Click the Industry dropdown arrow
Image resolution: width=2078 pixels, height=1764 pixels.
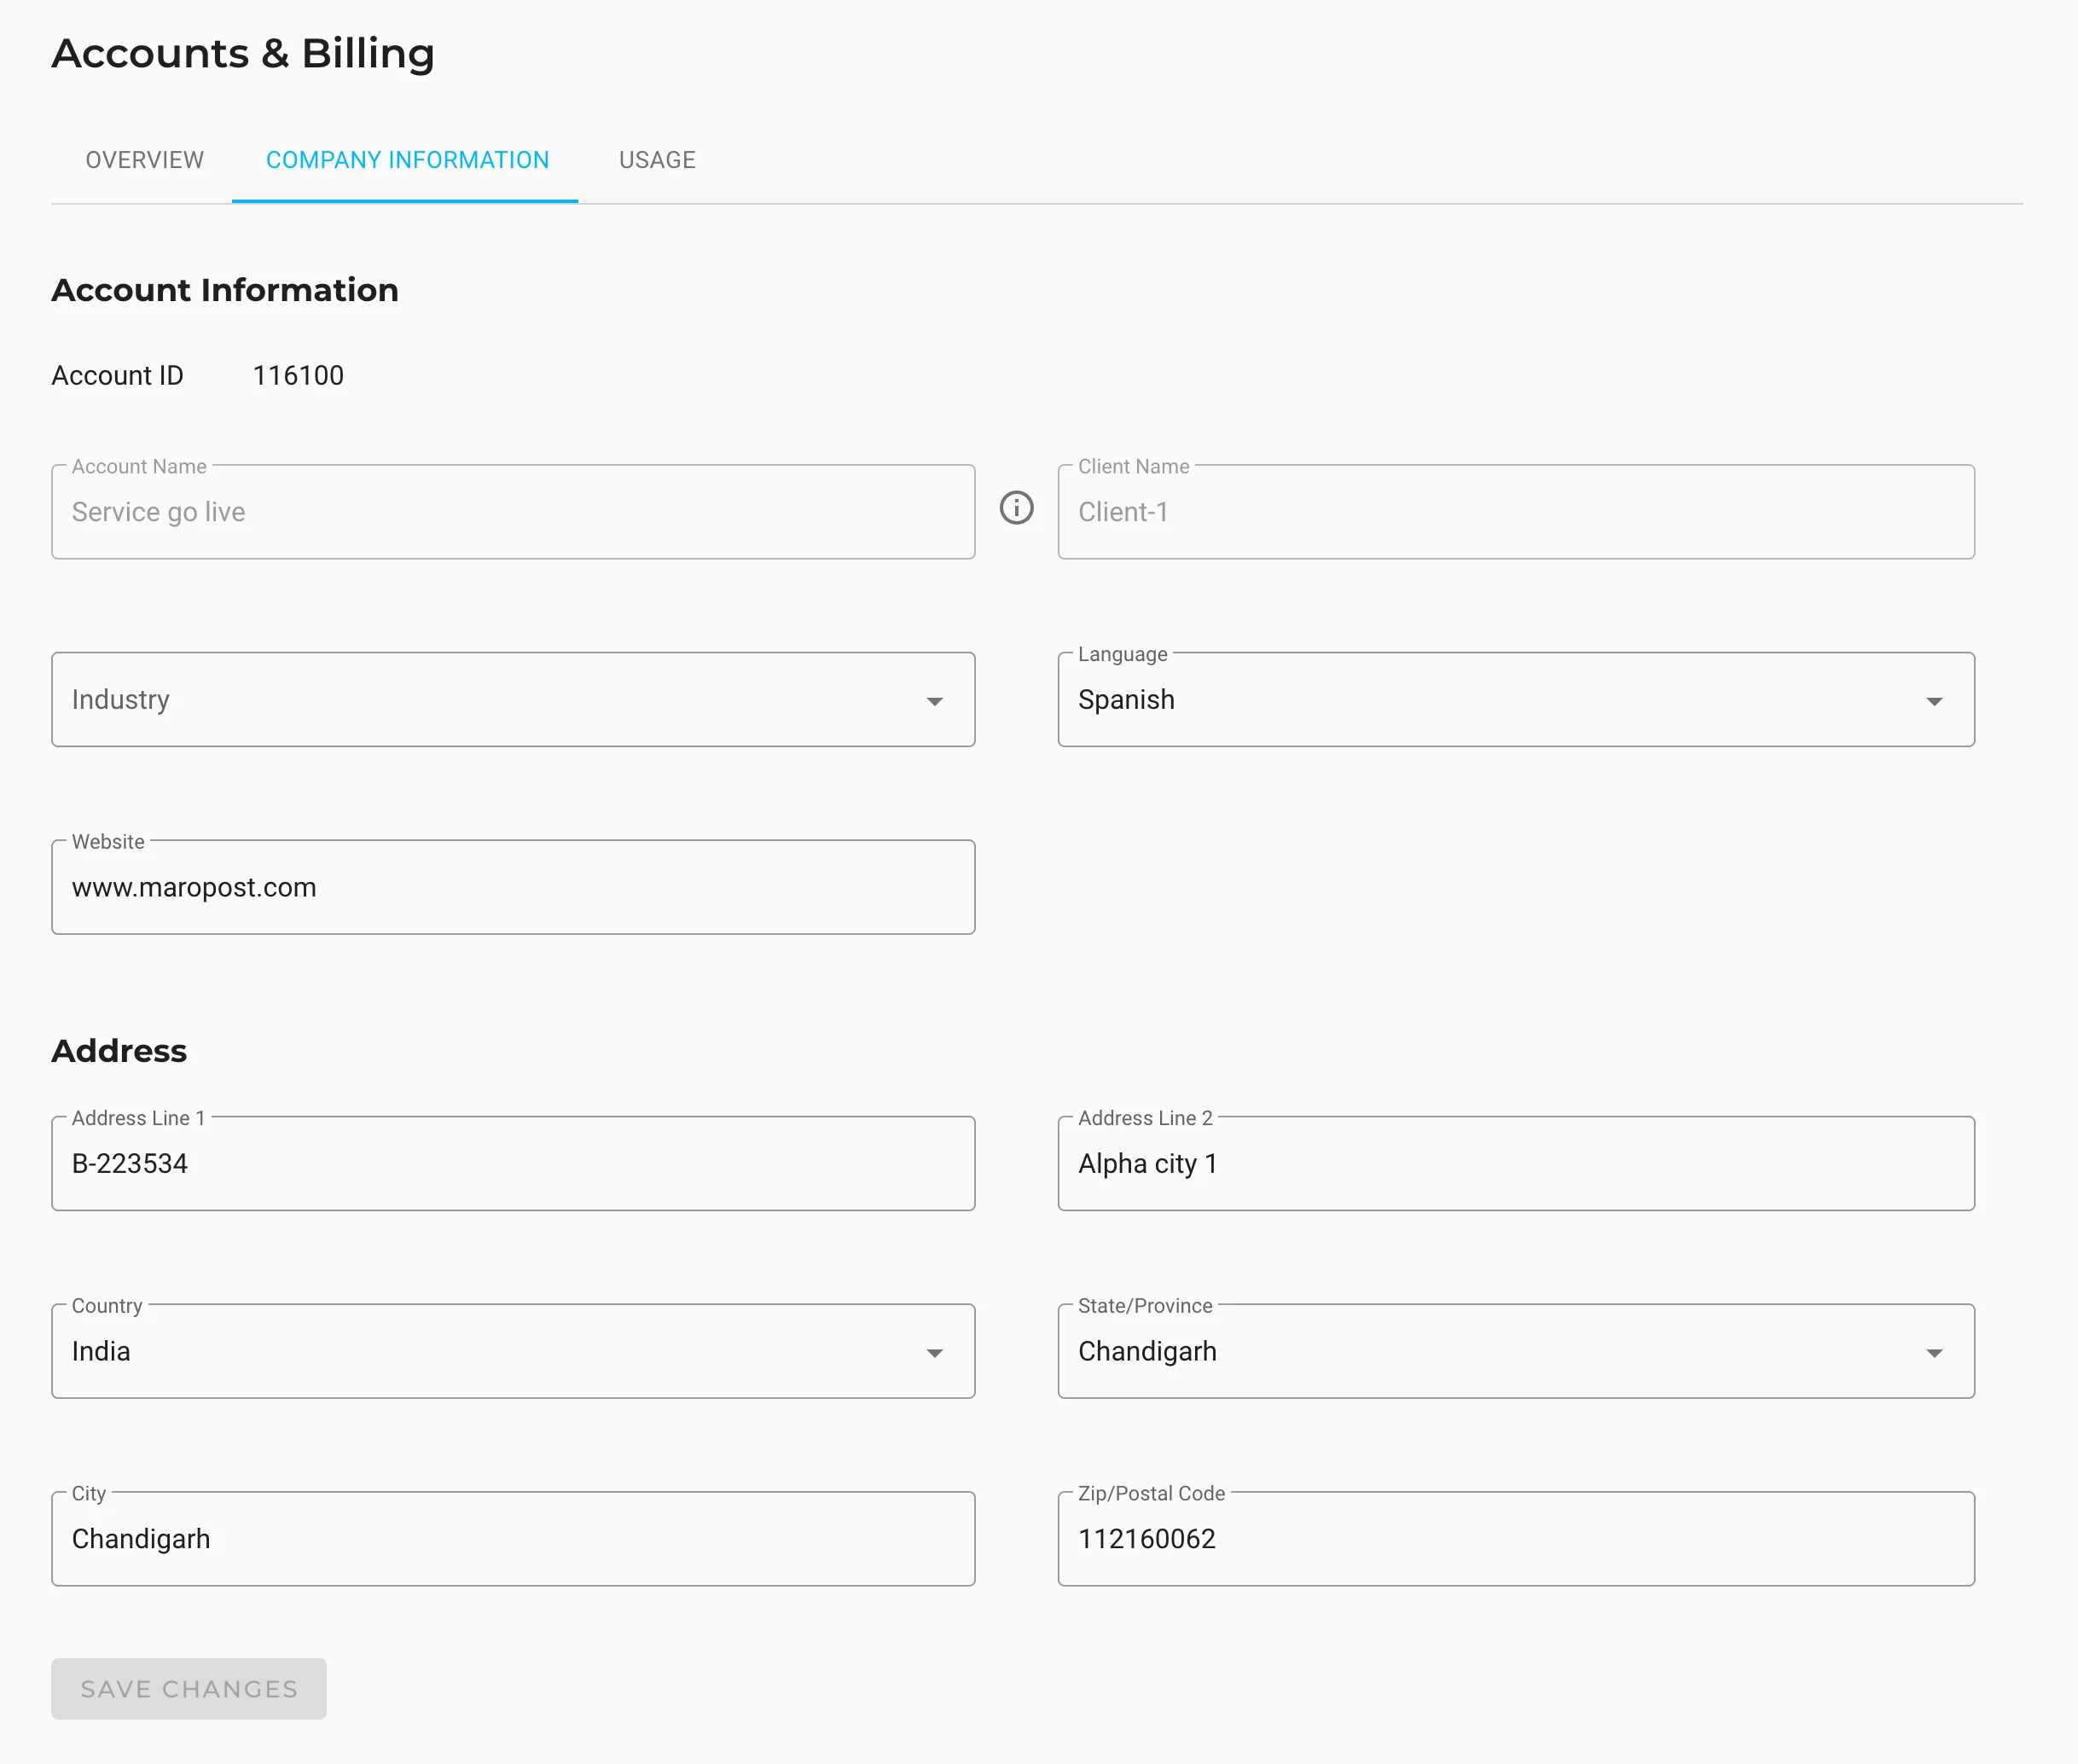click(x=934, y=701)
